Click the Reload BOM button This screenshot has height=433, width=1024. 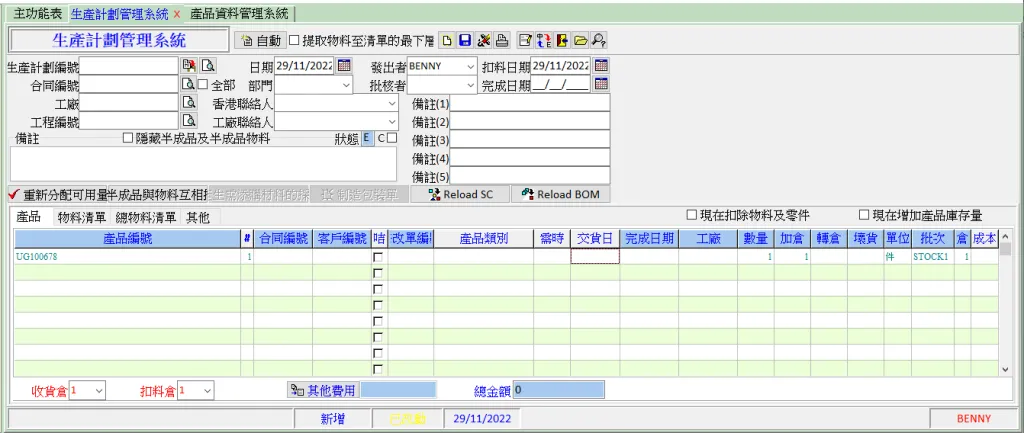(x=559, y=194)
